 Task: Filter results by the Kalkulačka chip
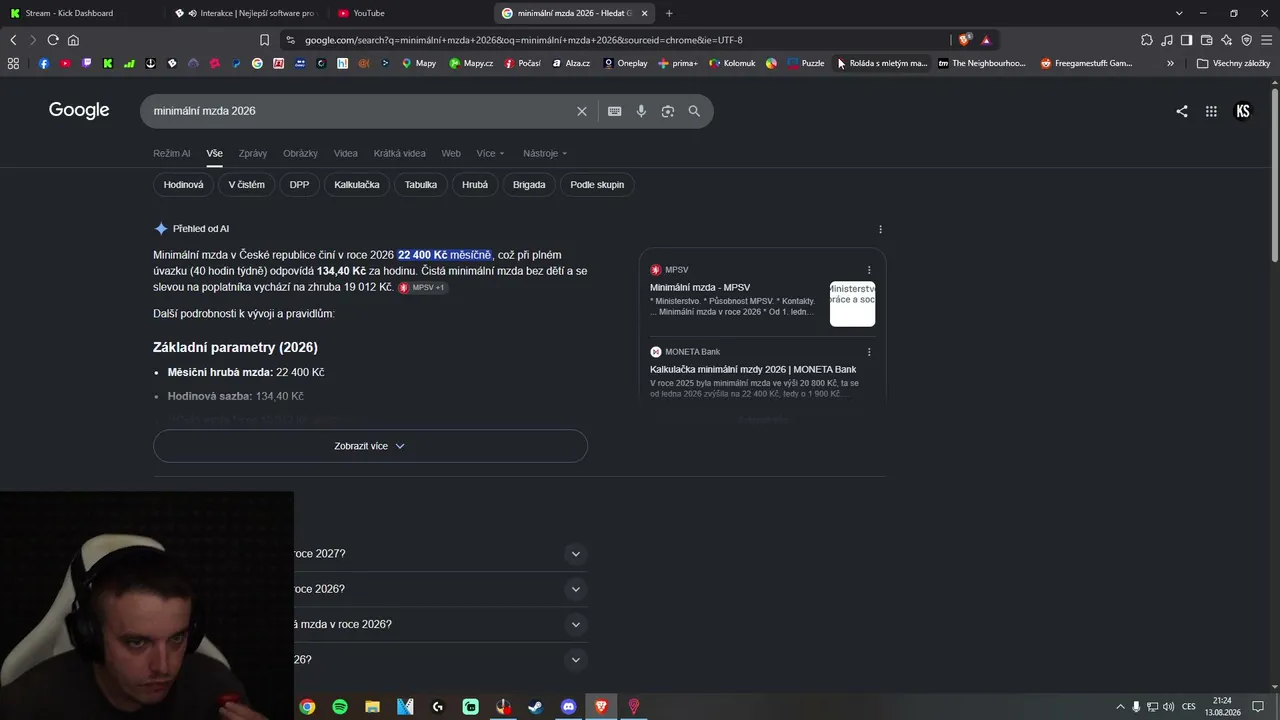[x=357, y=185]
